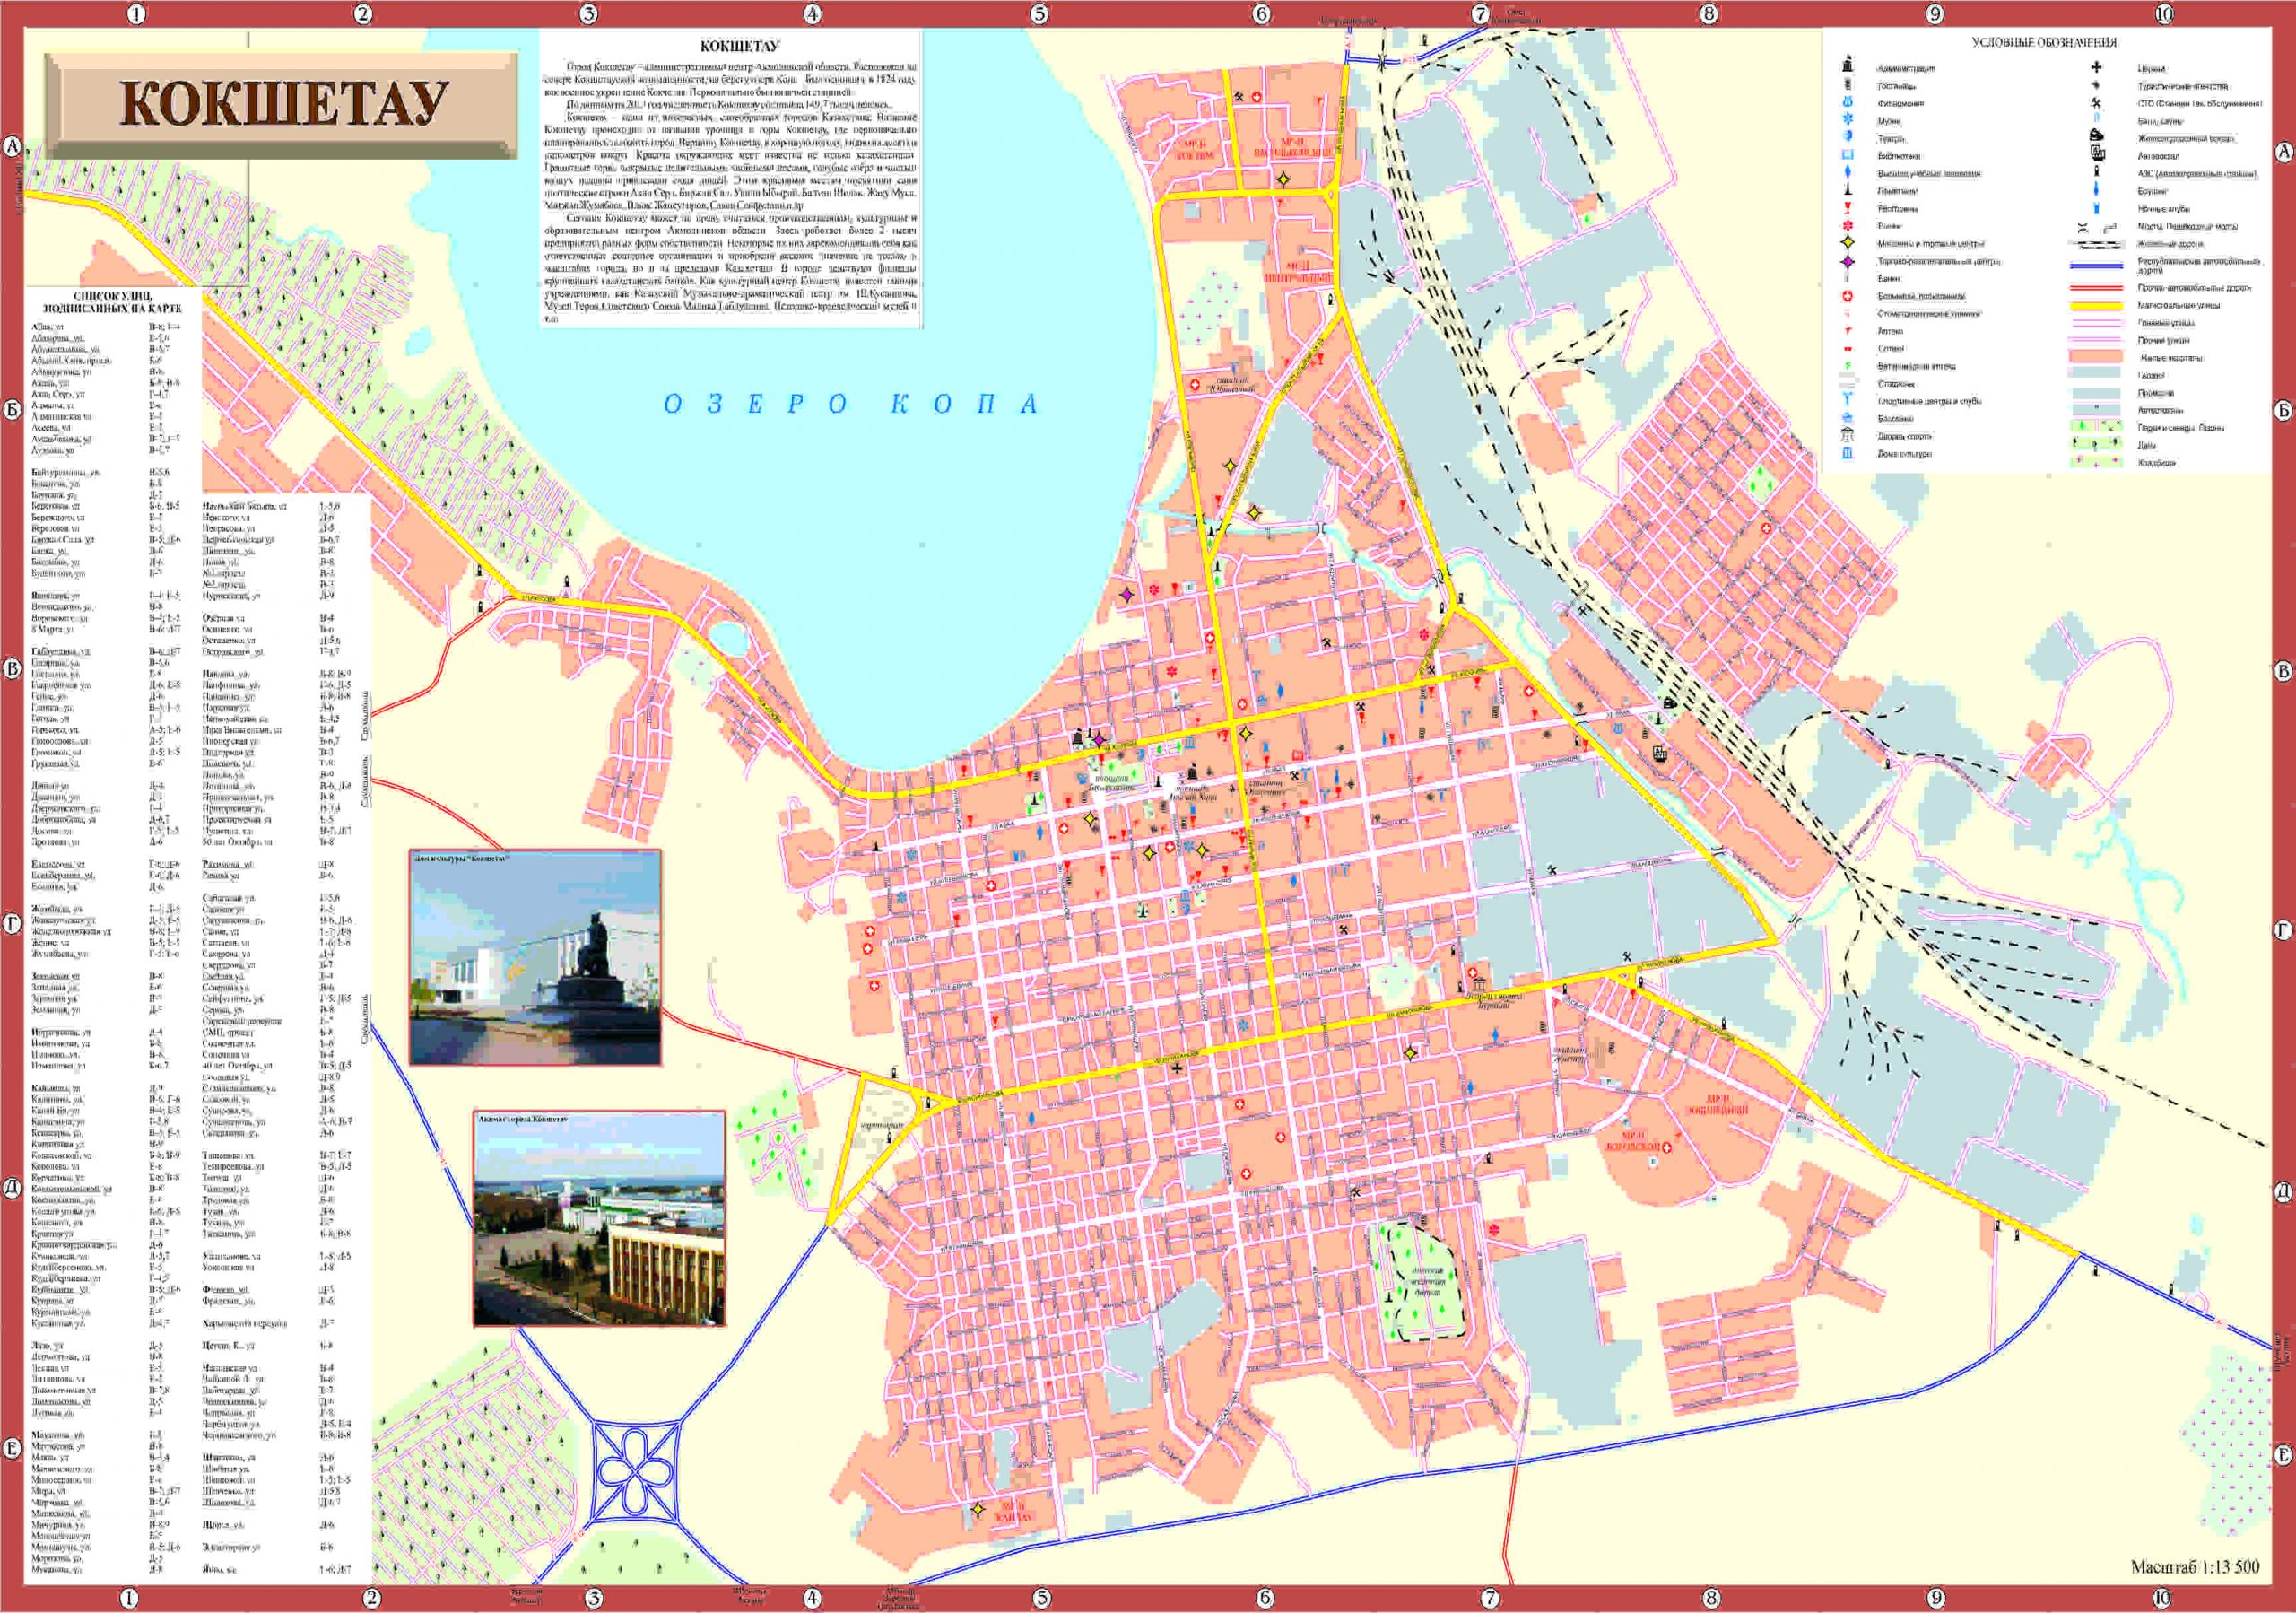Screen dimensions: 2296x1613
Task: Click the Театры mask icon in the legend
Action: [1848, 136]
